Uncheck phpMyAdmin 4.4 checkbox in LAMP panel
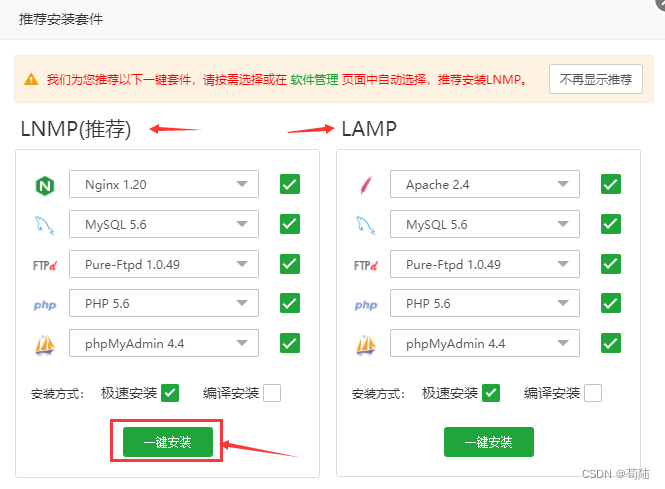 click(611, 343)
